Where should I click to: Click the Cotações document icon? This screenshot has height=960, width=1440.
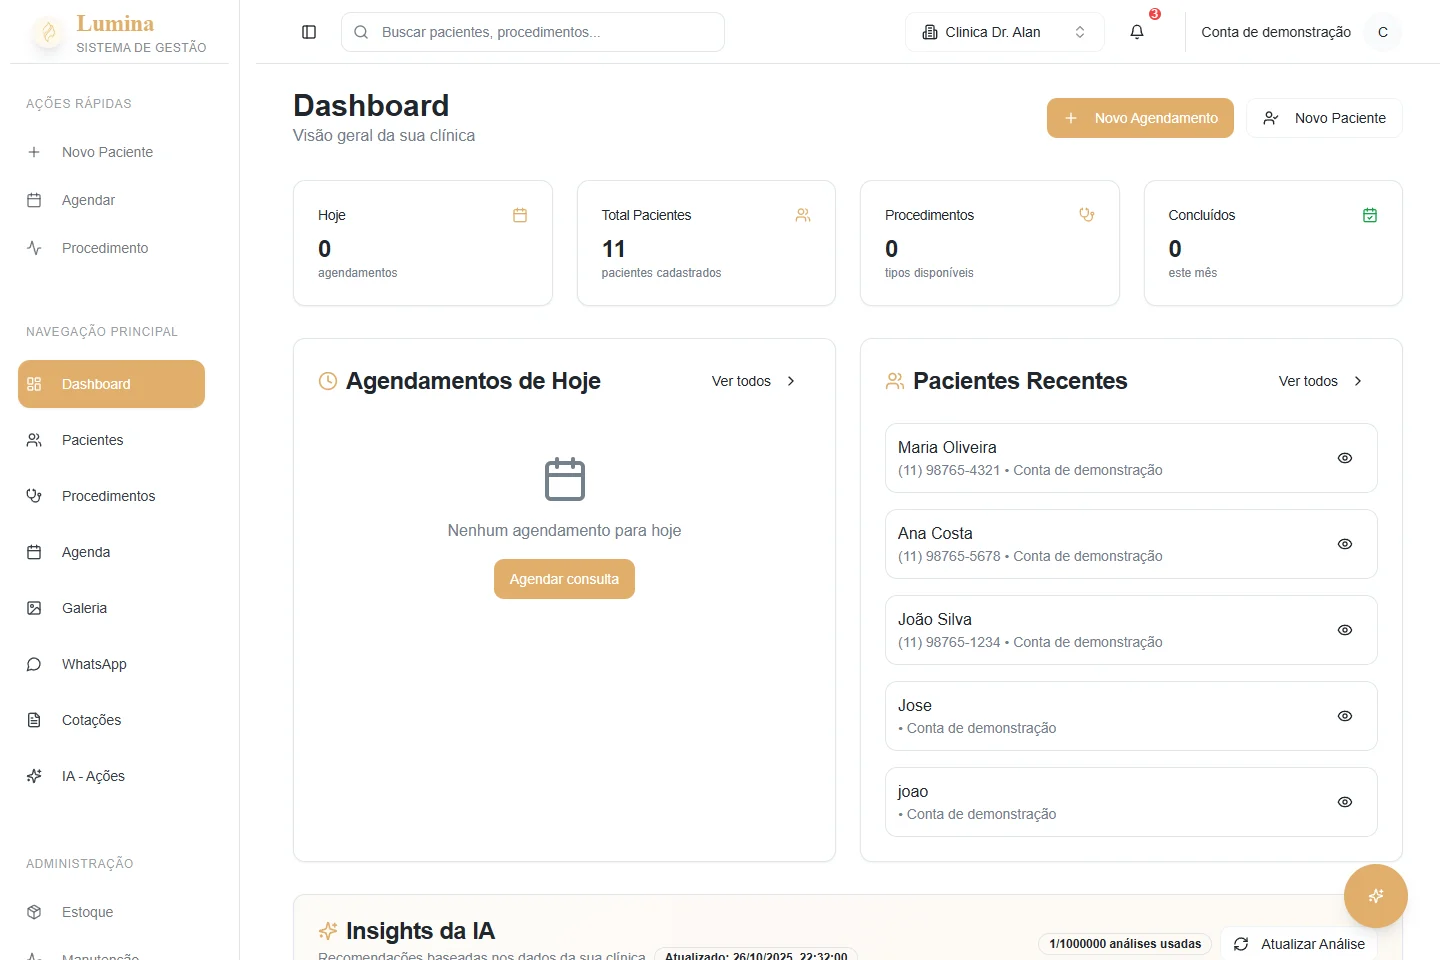pos(34,720)
